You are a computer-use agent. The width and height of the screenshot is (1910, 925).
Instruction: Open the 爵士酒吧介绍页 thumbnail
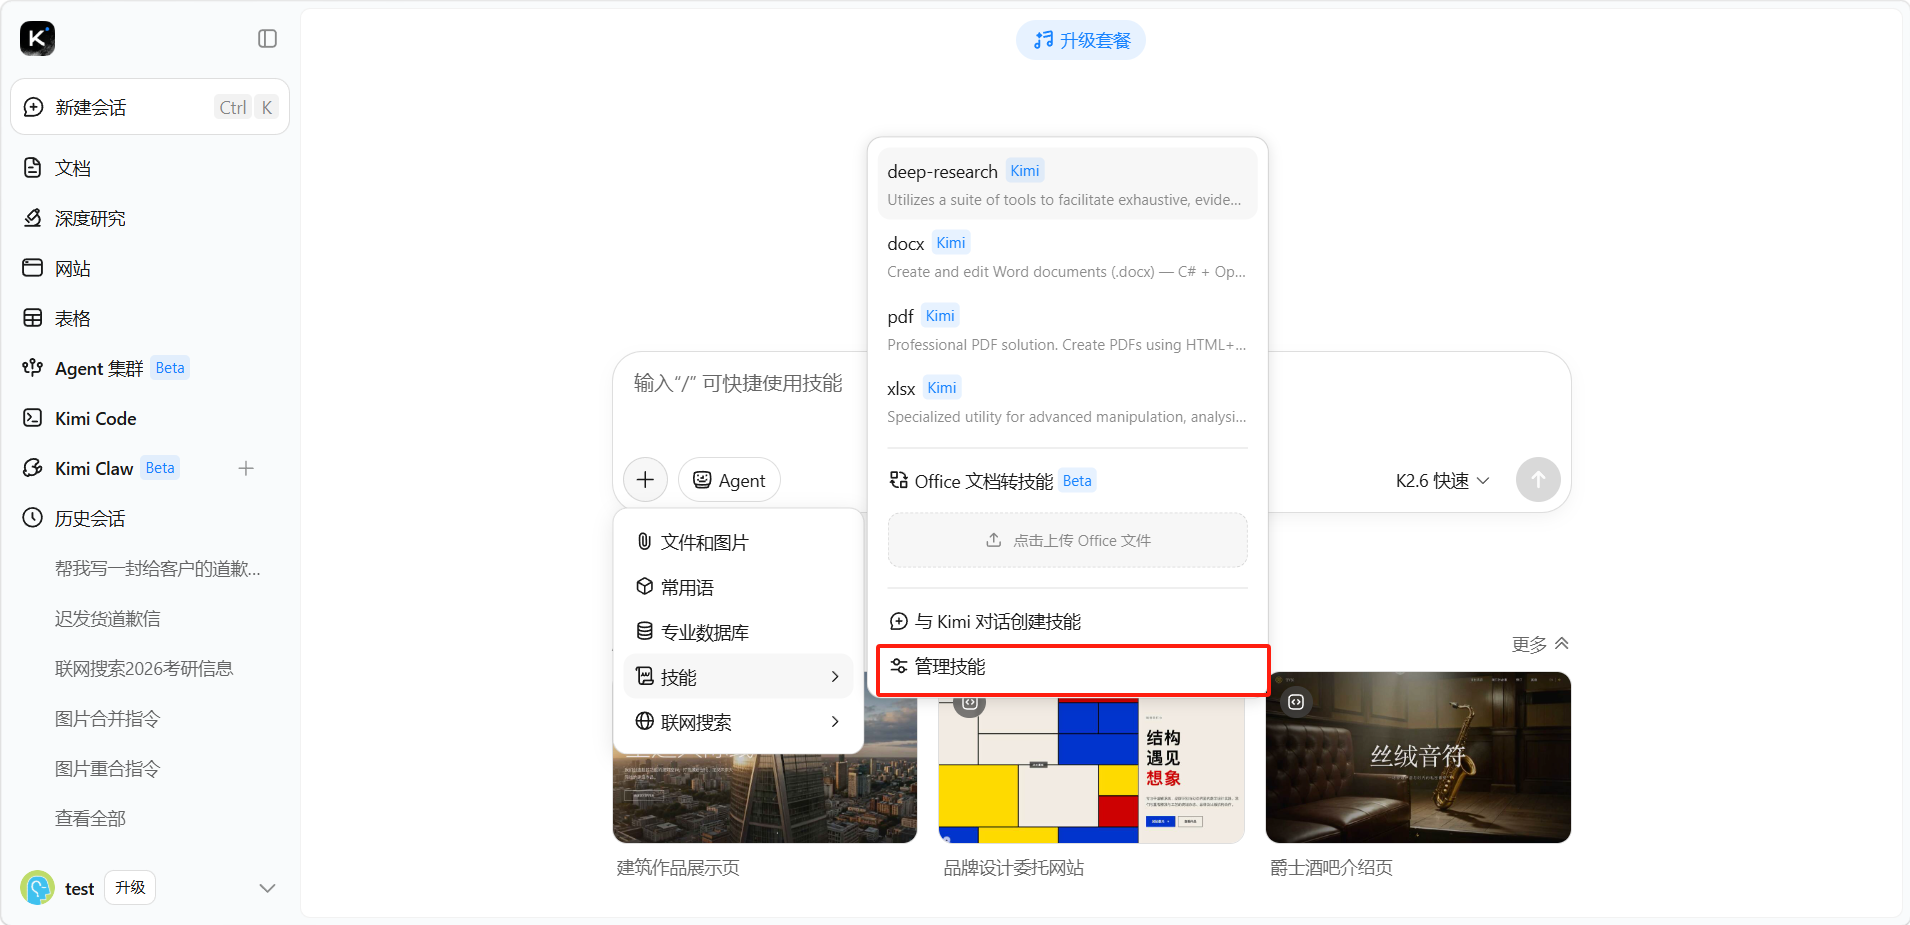[x=1417, y=758]
